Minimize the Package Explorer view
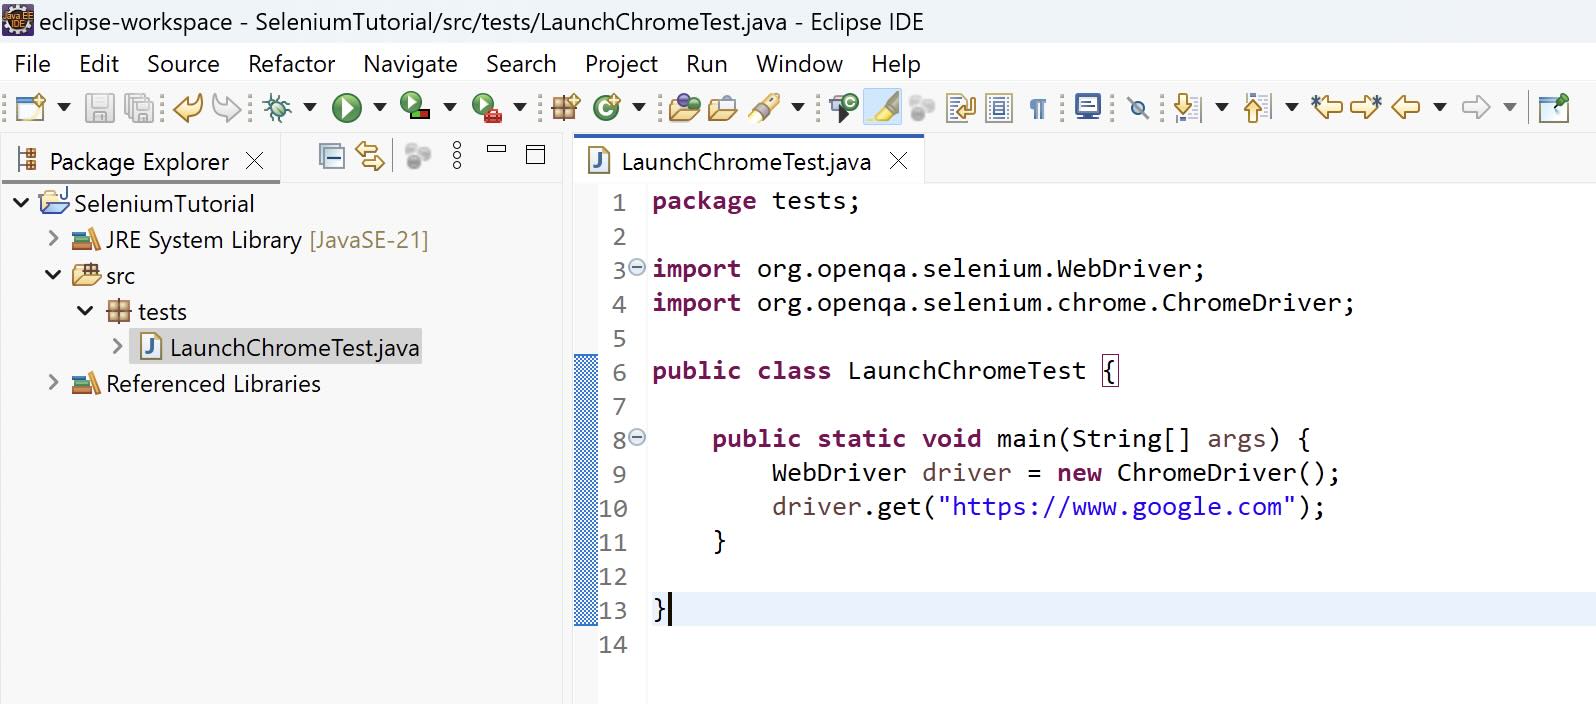 coord(496,149)
